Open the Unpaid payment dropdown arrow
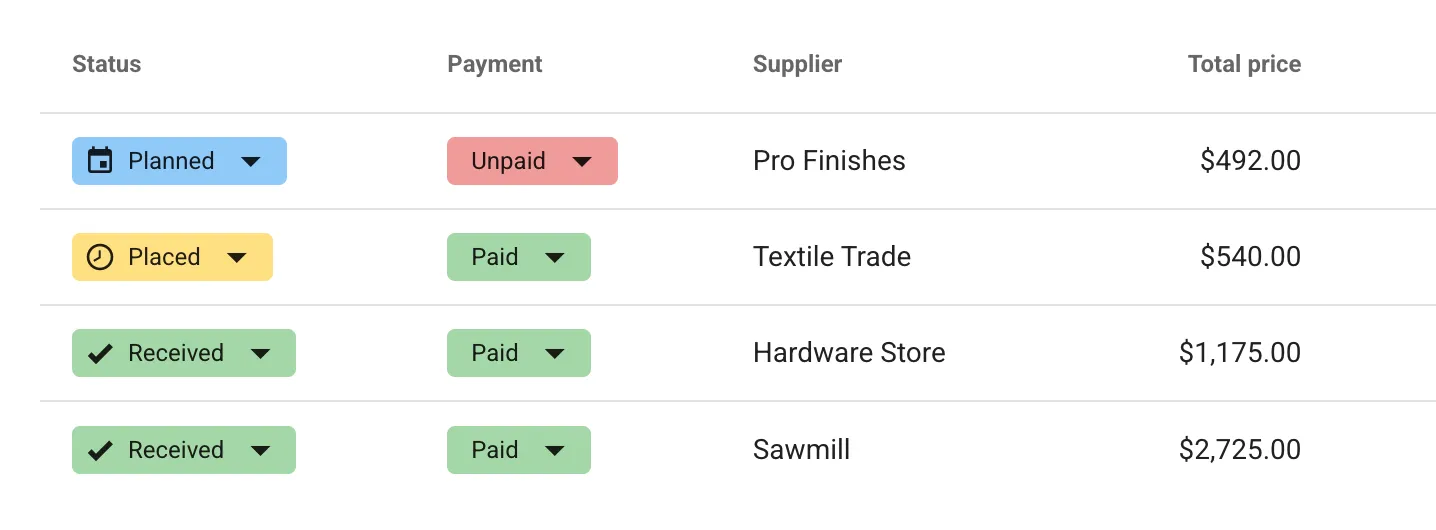The width and height of the screenshot is (1436, 530). (x=582, y=161)
